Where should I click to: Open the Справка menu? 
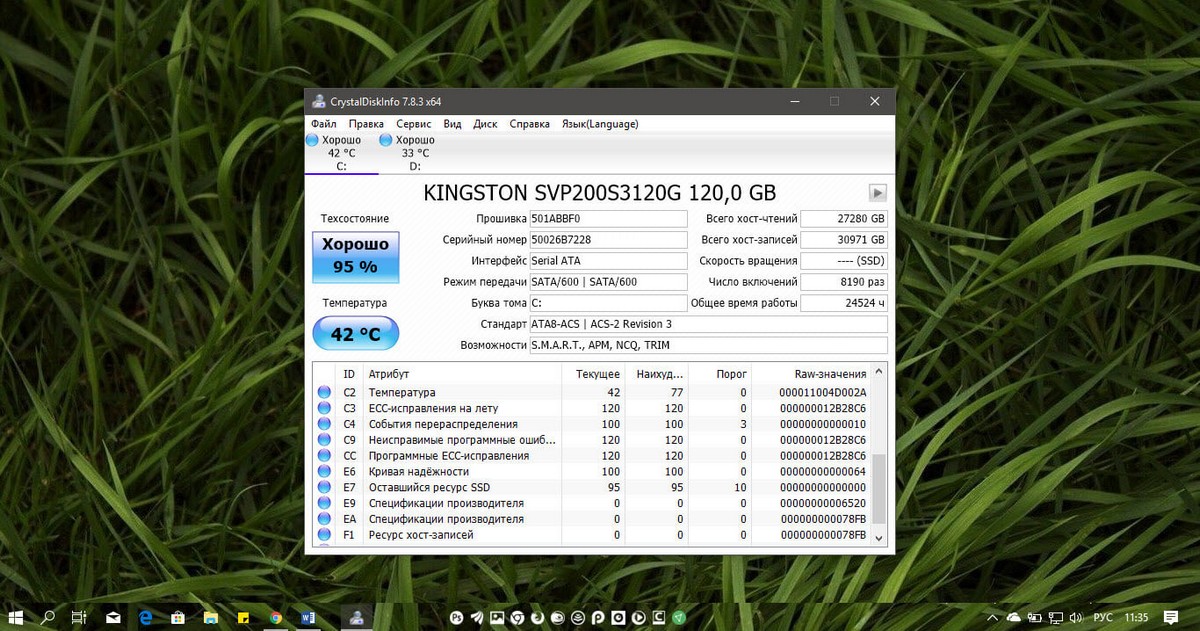click(529, 124)
